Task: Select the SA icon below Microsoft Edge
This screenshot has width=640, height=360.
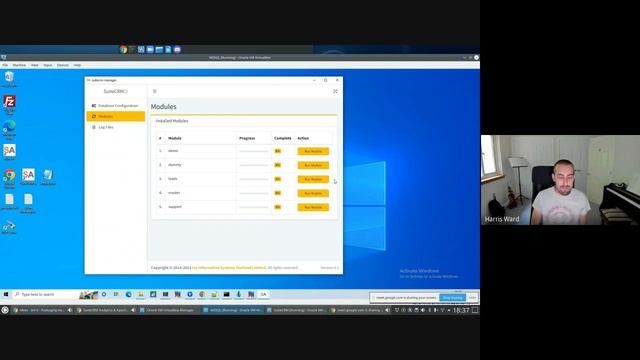Action: pyautogui.click(x=9, y=153)
